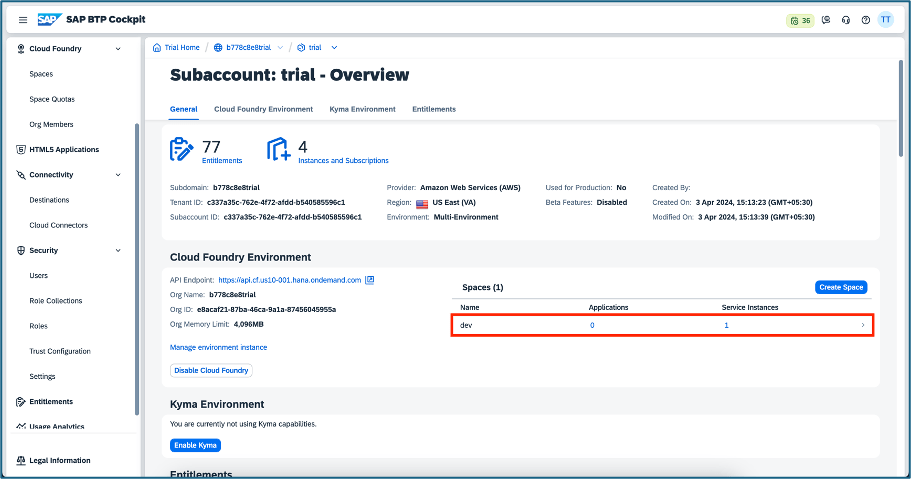Open Role Collections in the sidebar
The width and height of the screenshot is (912, 480).
click(x=56, y=301)
